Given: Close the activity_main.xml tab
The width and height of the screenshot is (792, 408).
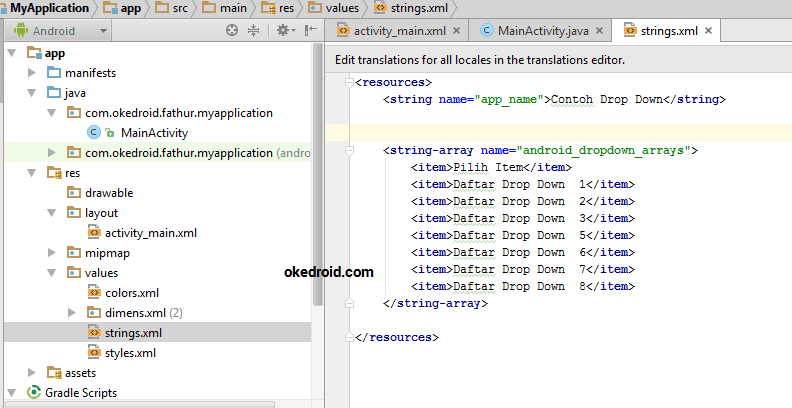Looking at the screenshot, I should [456, 31].
